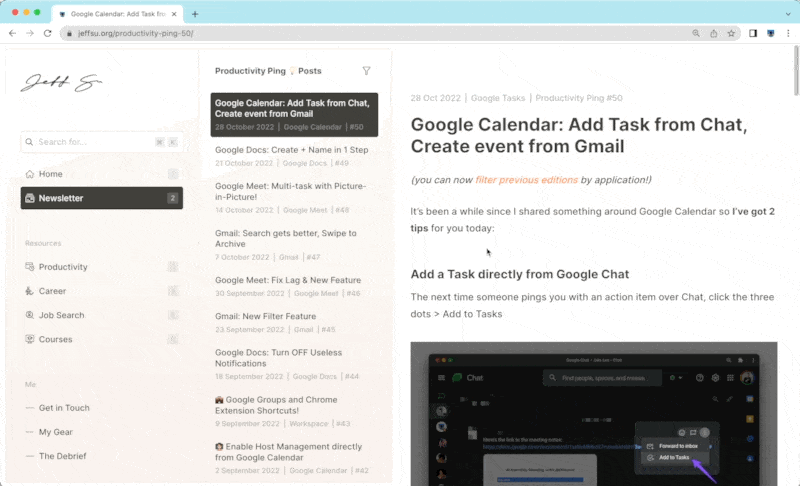Open the My Gear link
The image size is (800, 486).
(56, 432)
